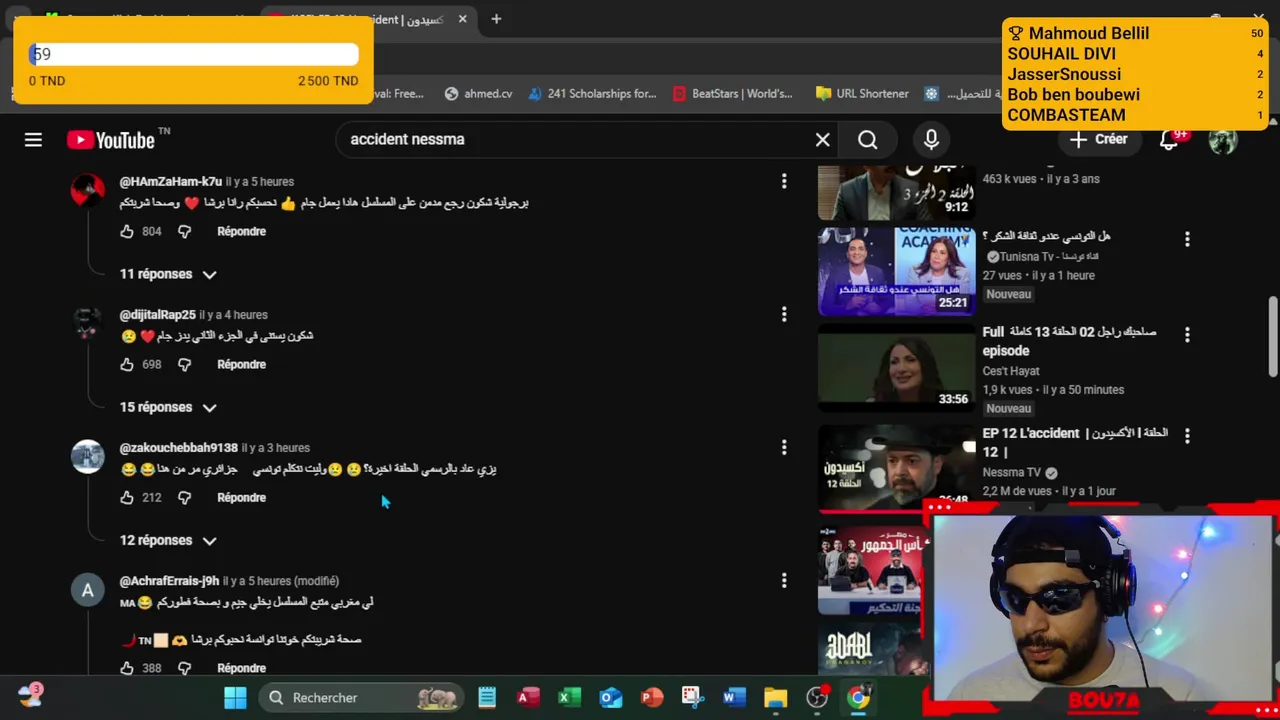This screenshot has height=720, width=1280.
Task: Open @AchrafErrais-j9h channel link
Action: coord(169,580)
